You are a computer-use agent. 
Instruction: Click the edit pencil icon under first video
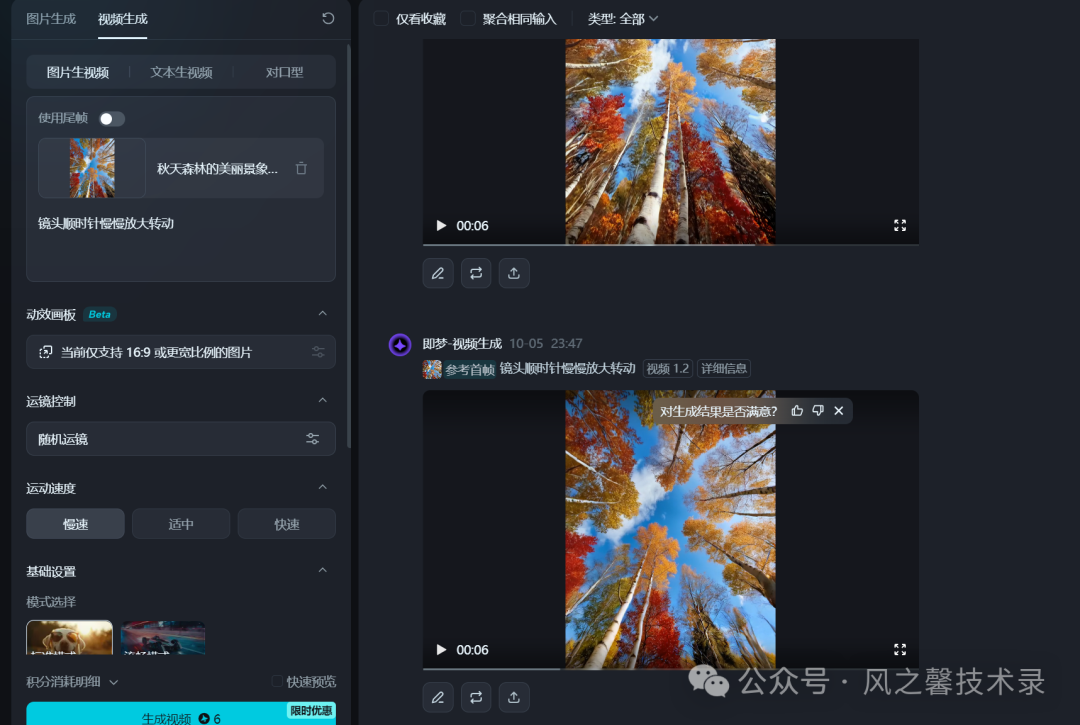click(438, 273)
